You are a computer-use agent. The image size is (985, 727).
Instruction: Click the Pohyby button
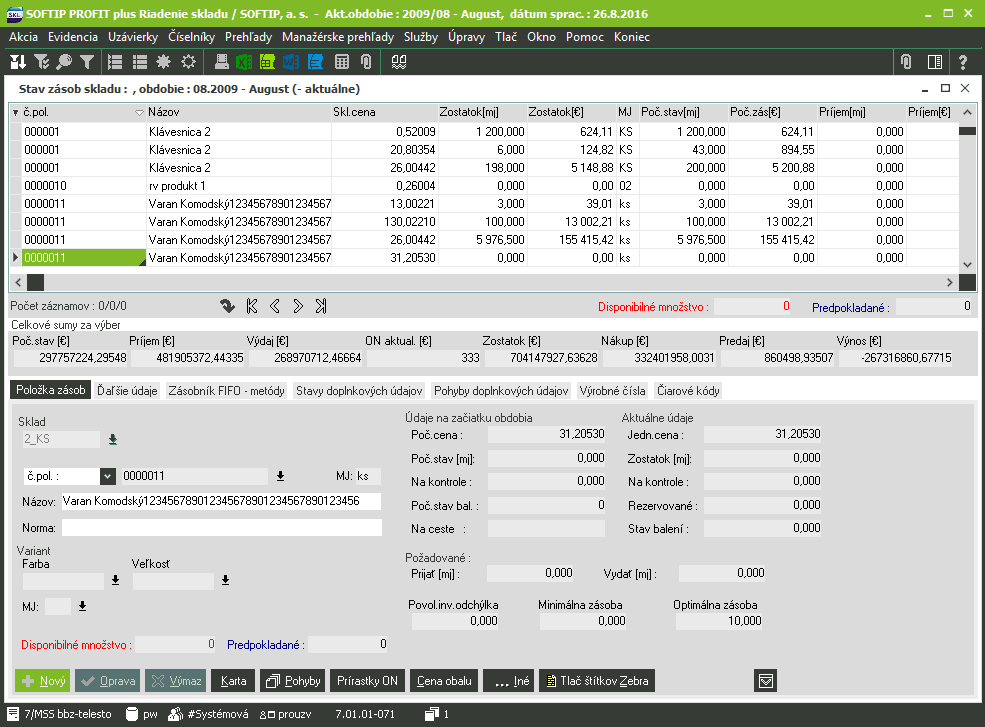click(293, 681)
